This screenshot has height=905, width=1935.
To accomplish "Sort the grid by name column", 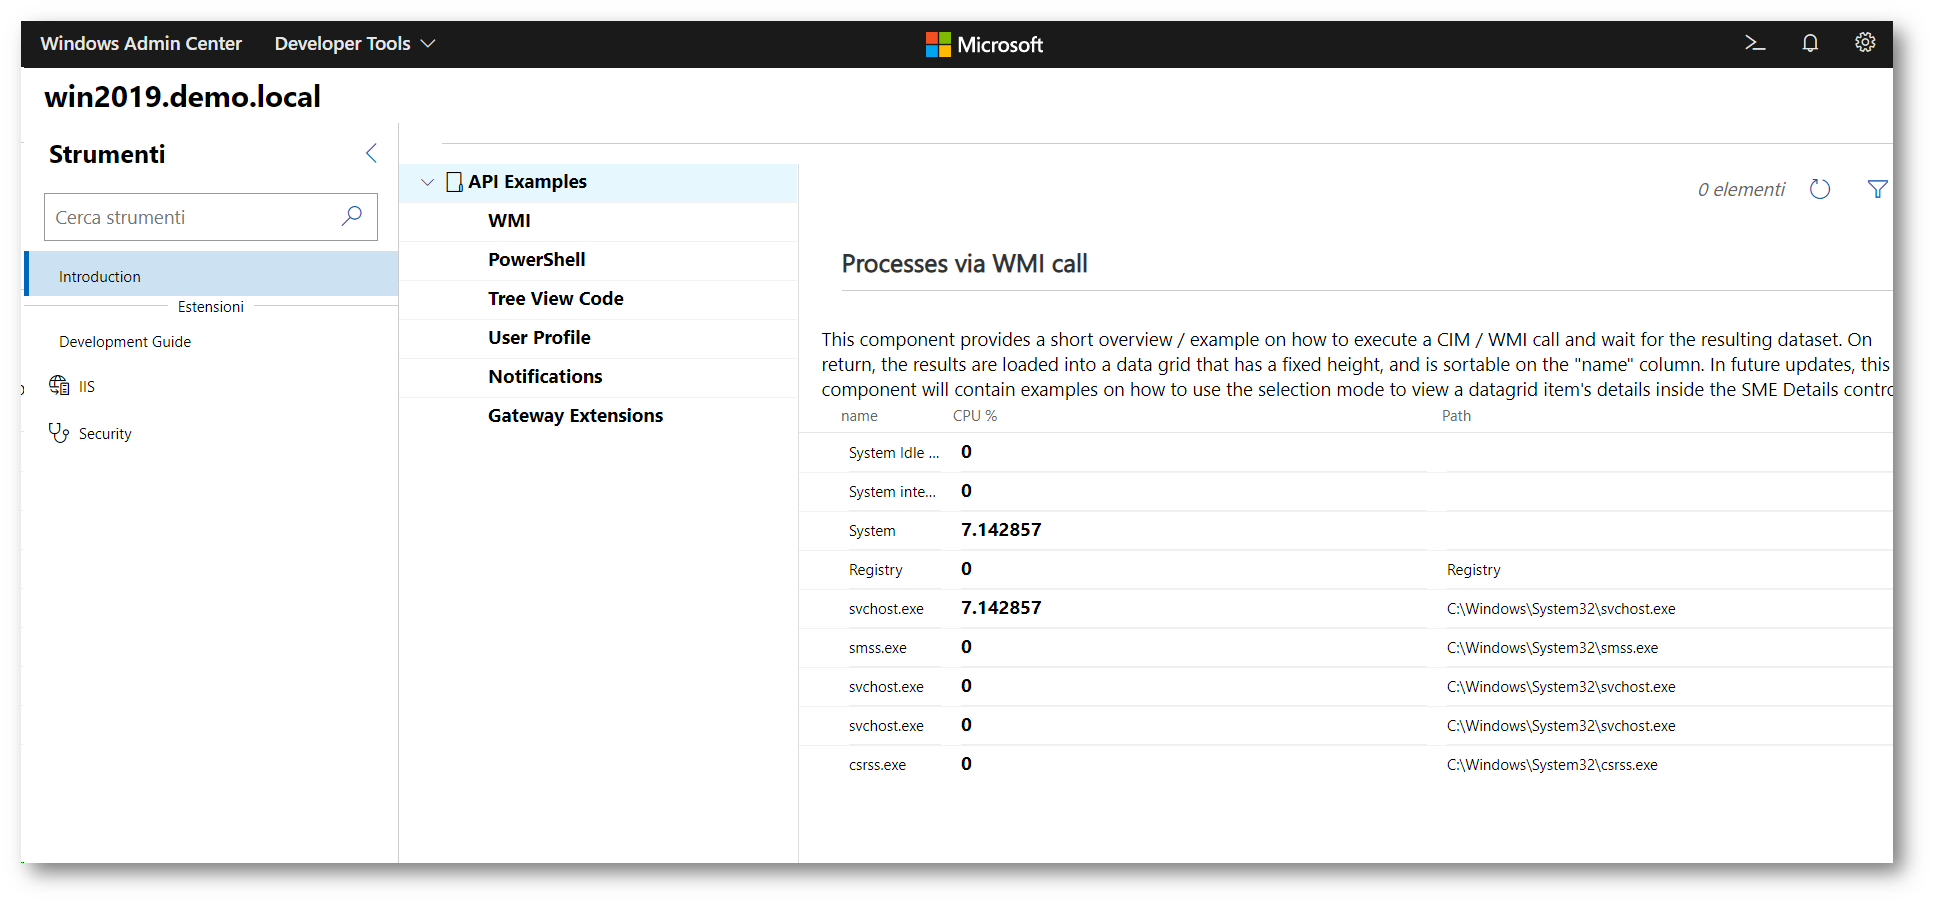I will coord(859,416).
